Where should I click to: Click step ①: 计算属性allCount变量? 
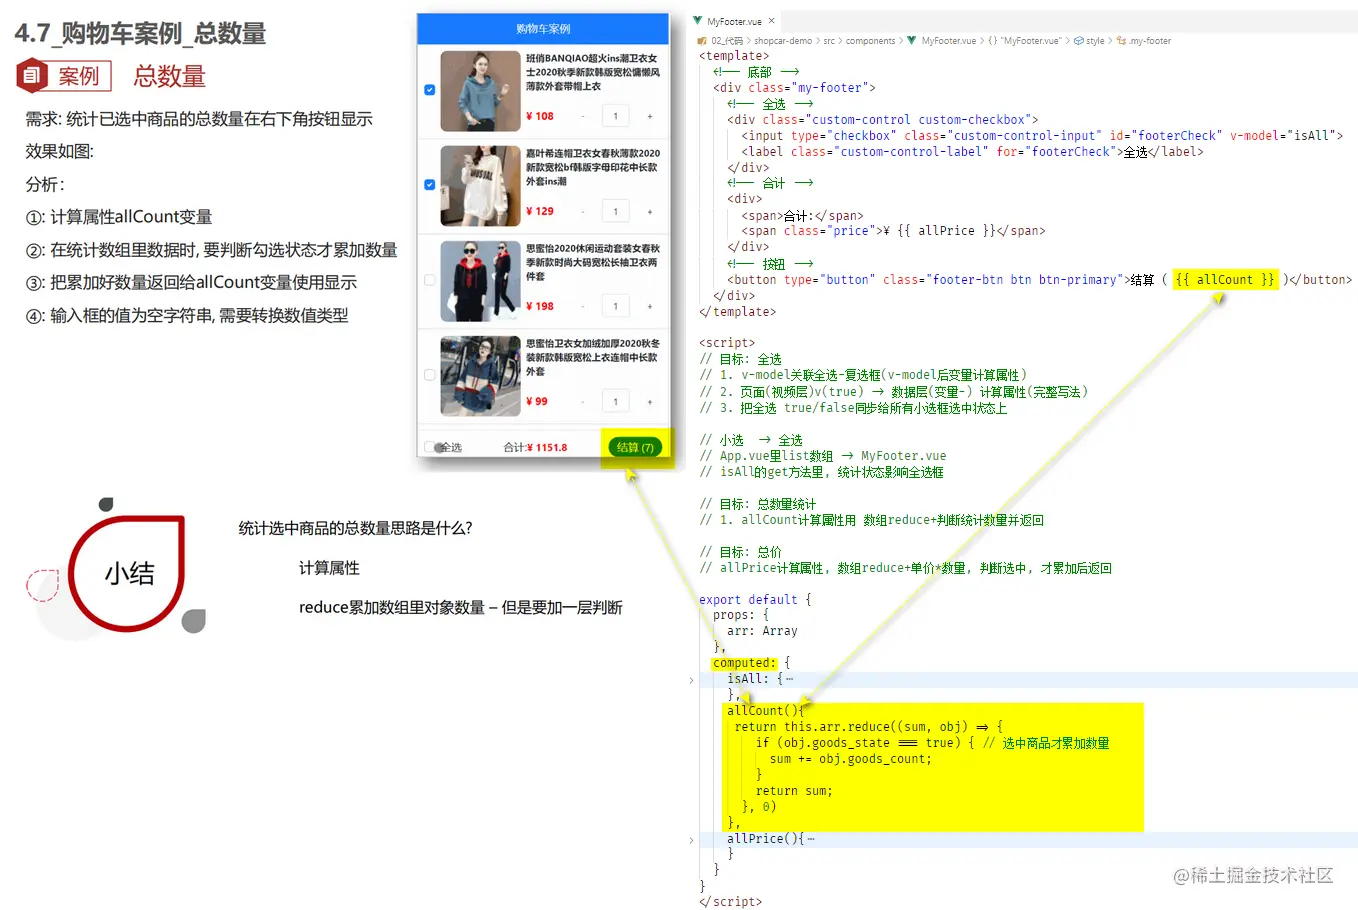[x=119, y=217]
